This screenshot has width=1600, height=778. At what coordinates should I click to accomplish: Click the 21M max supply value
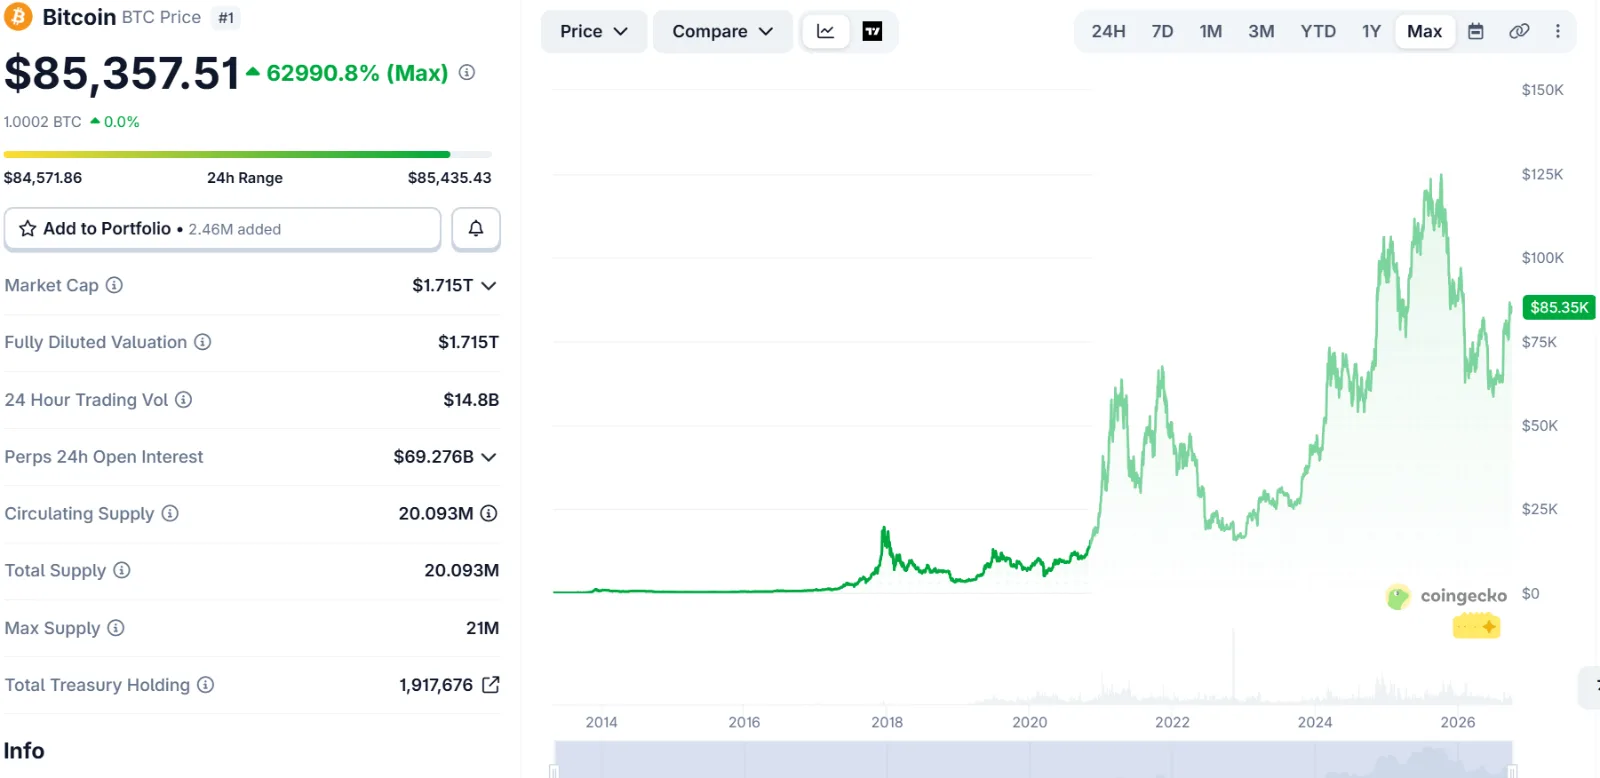482,628
